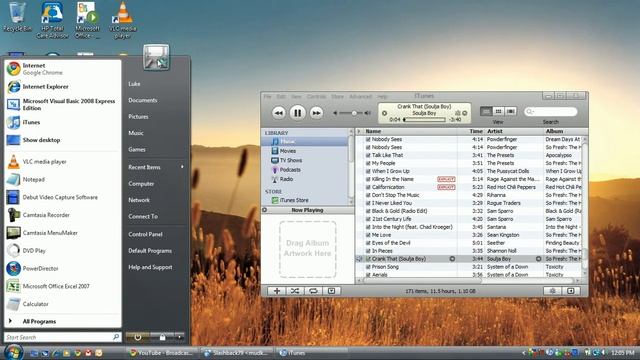Switch to YouTube taskbar window
This screenshot has width=640, height=360.
pos(162,353)
